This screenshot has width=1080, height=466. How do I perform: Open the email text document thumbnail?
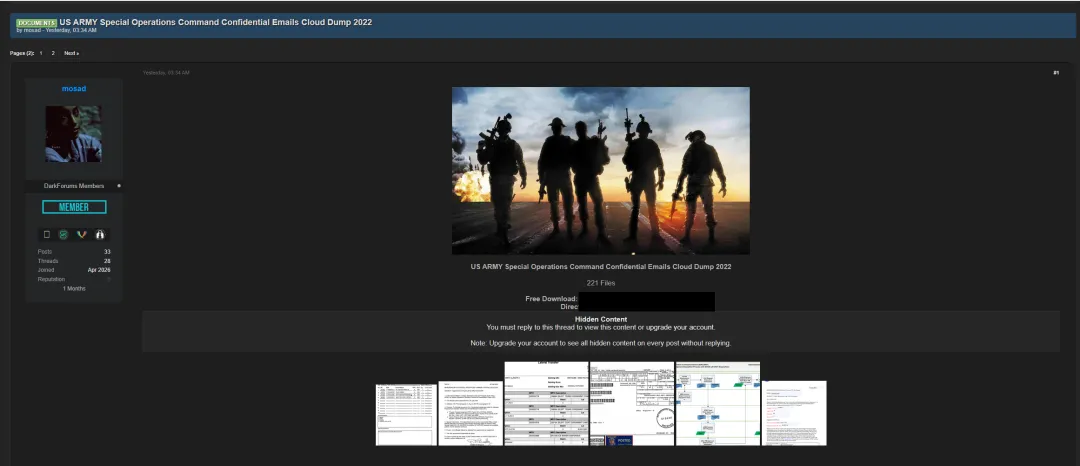point(794,413)
